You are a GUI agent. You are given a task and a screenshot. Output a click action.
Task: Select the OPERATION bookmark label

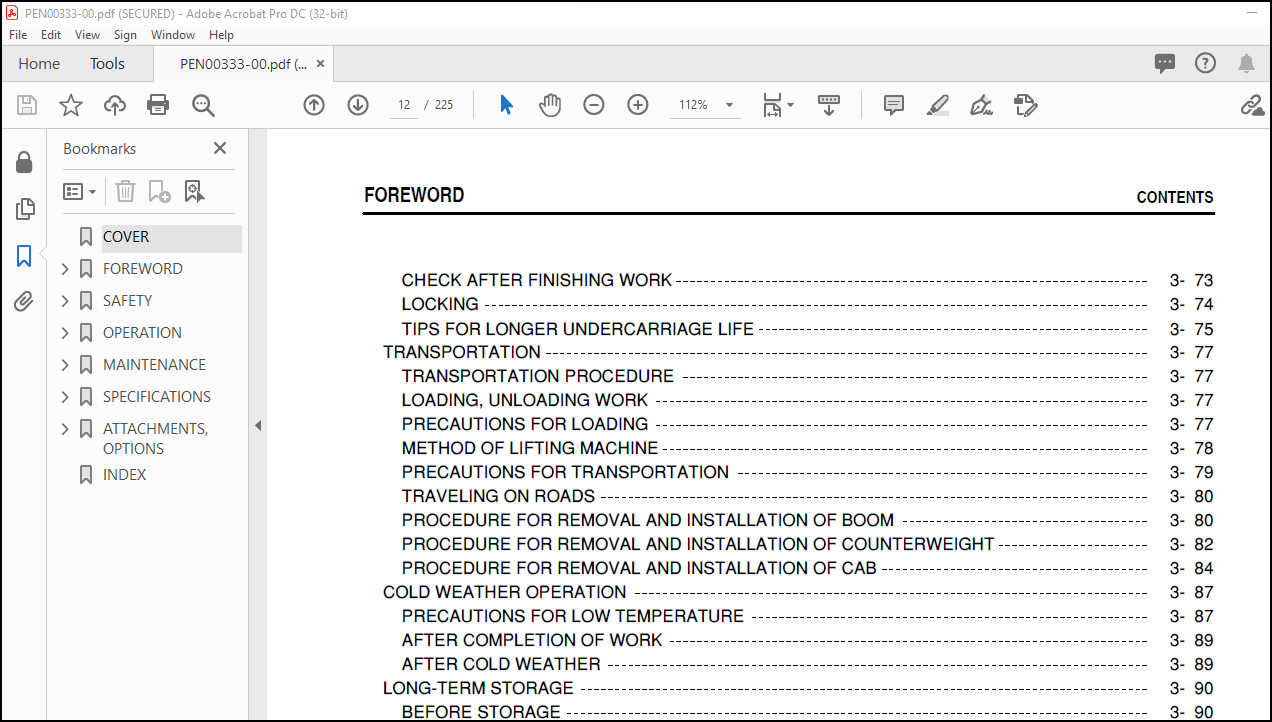point(142,333)
